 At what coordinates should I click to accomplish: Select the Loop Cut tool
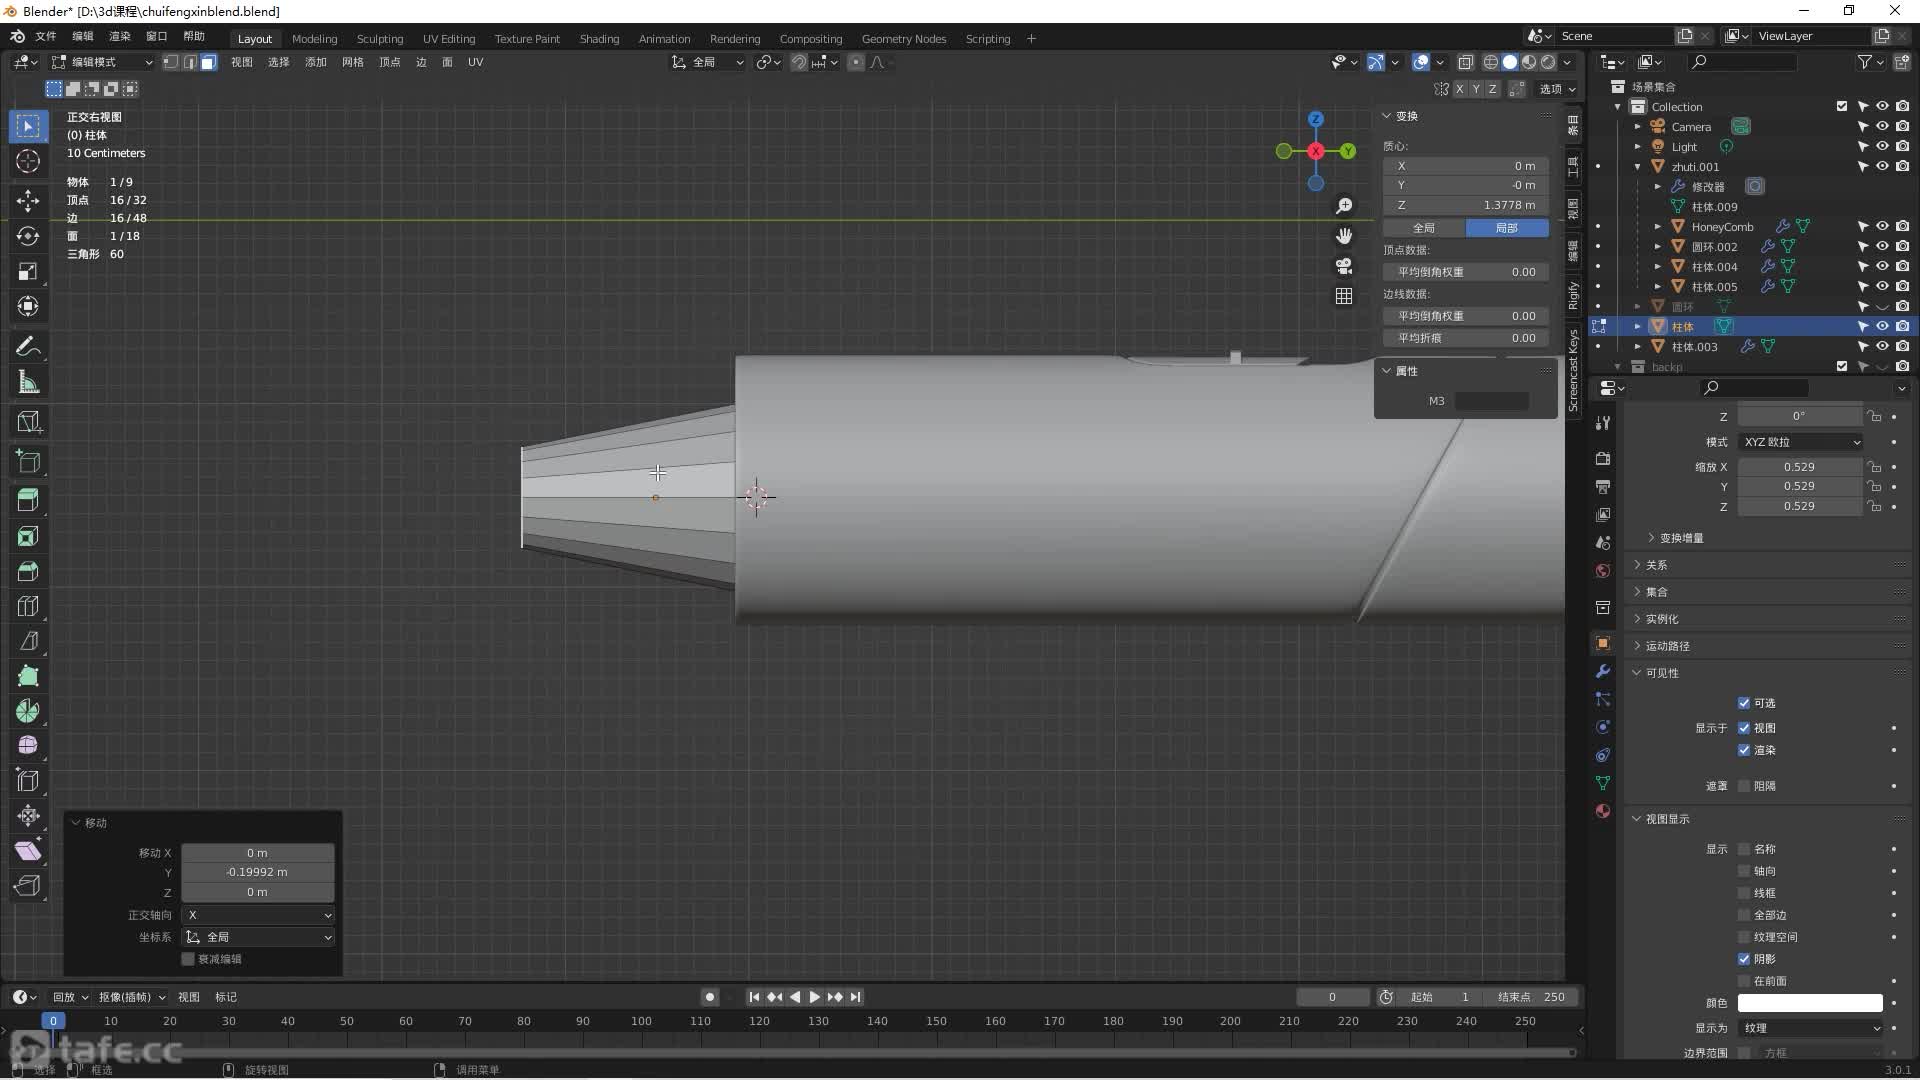(x=28, y=607)
